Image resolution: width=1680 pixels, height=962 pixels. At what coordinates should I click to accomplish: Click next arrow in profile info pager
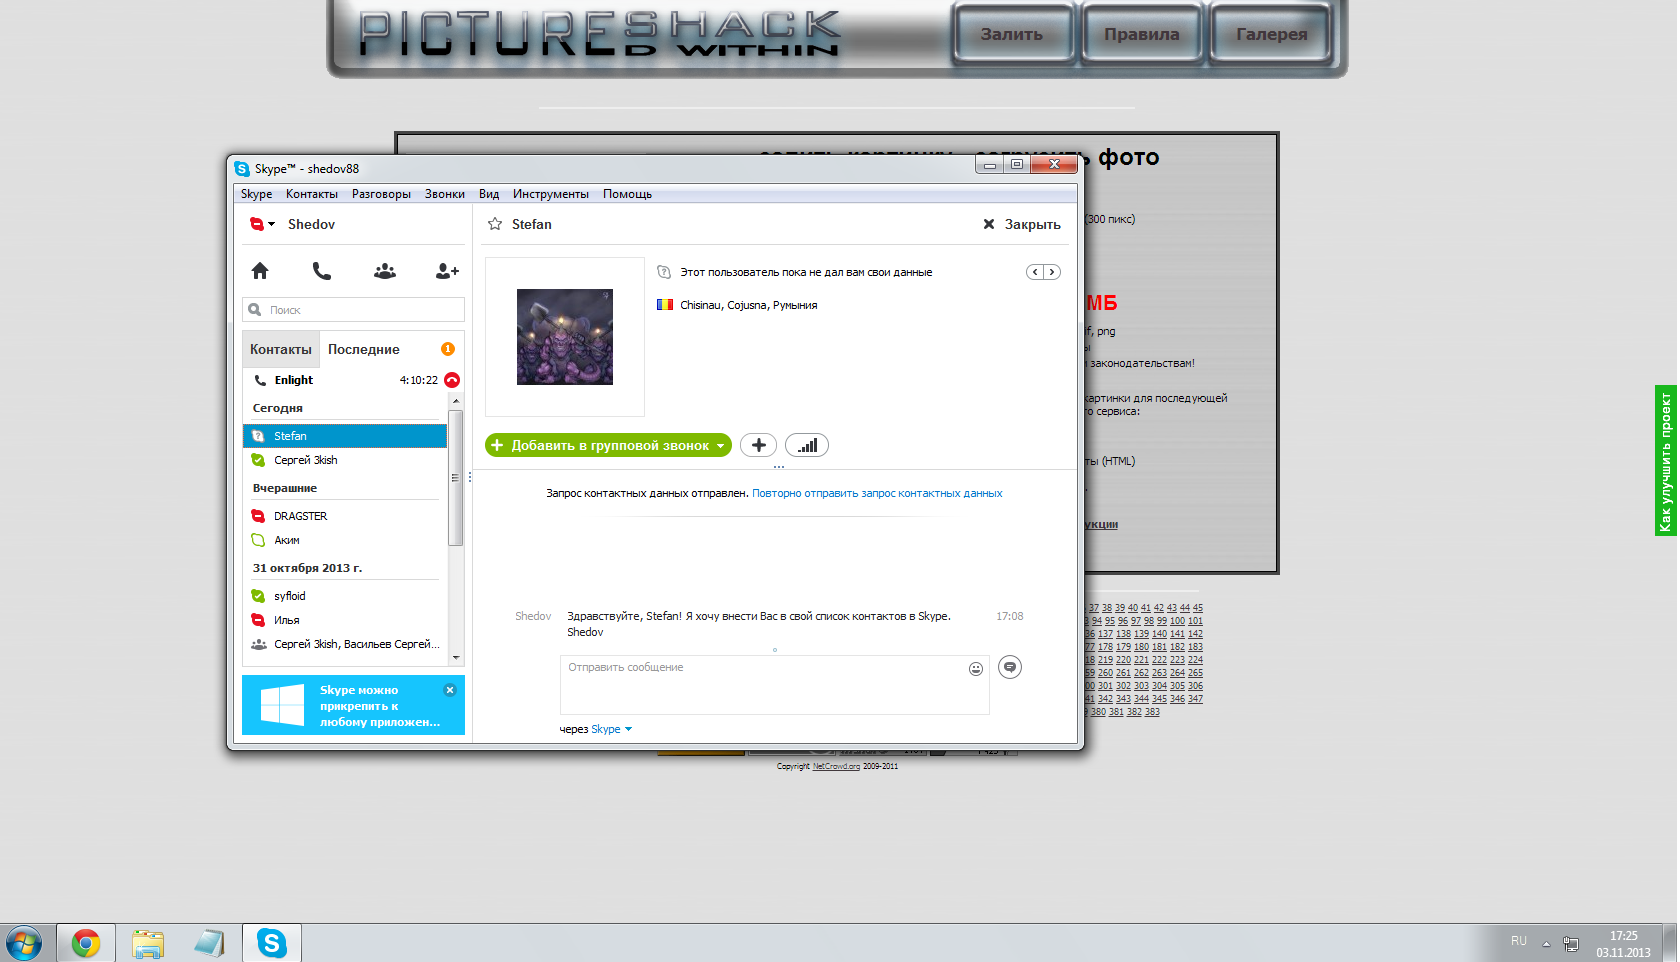click(1052, 272)
